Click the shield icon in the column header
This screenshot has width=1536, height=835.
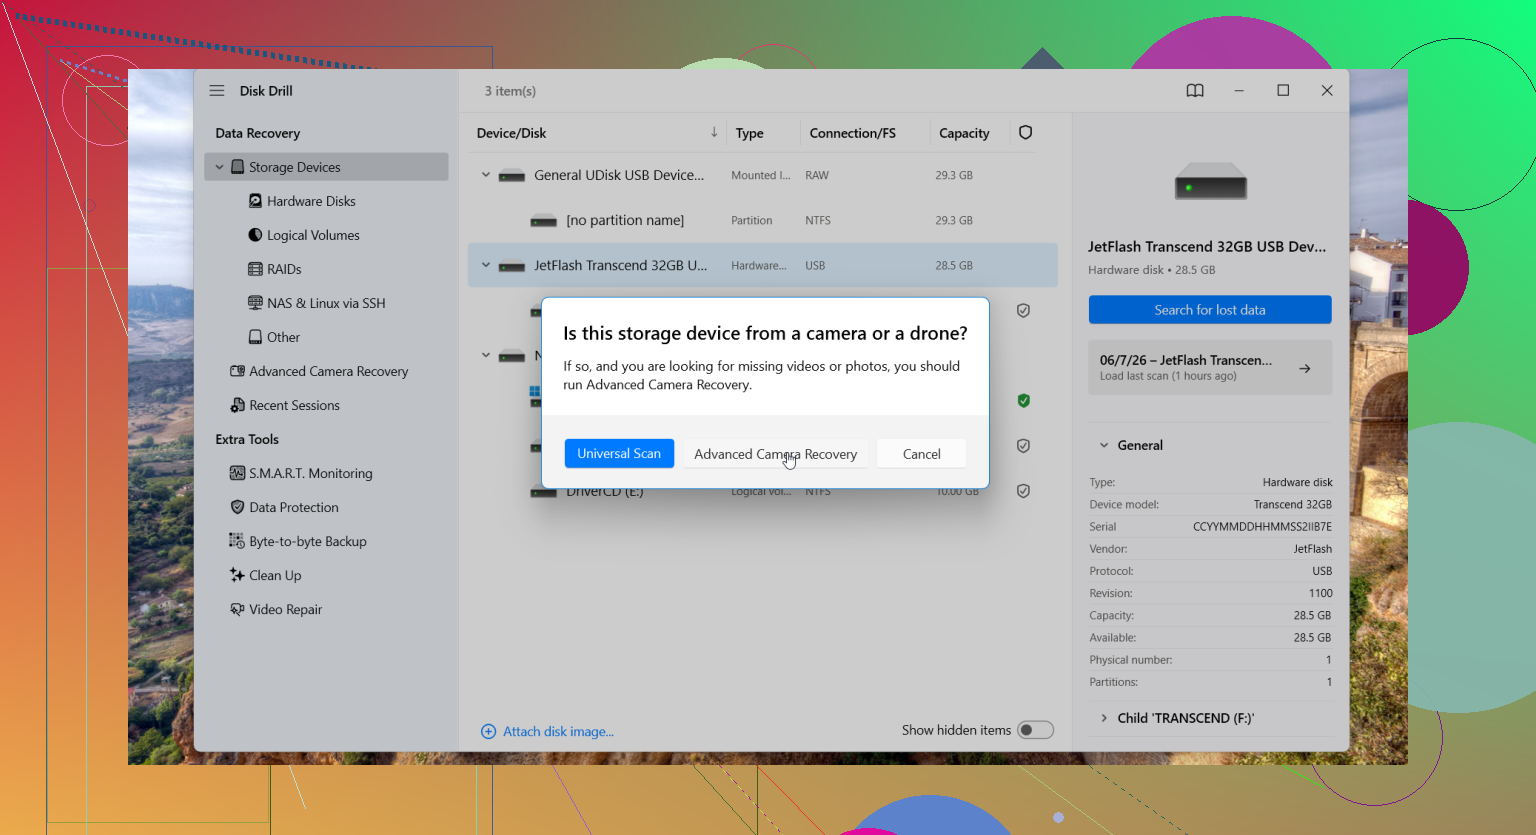click(1025, 133)
